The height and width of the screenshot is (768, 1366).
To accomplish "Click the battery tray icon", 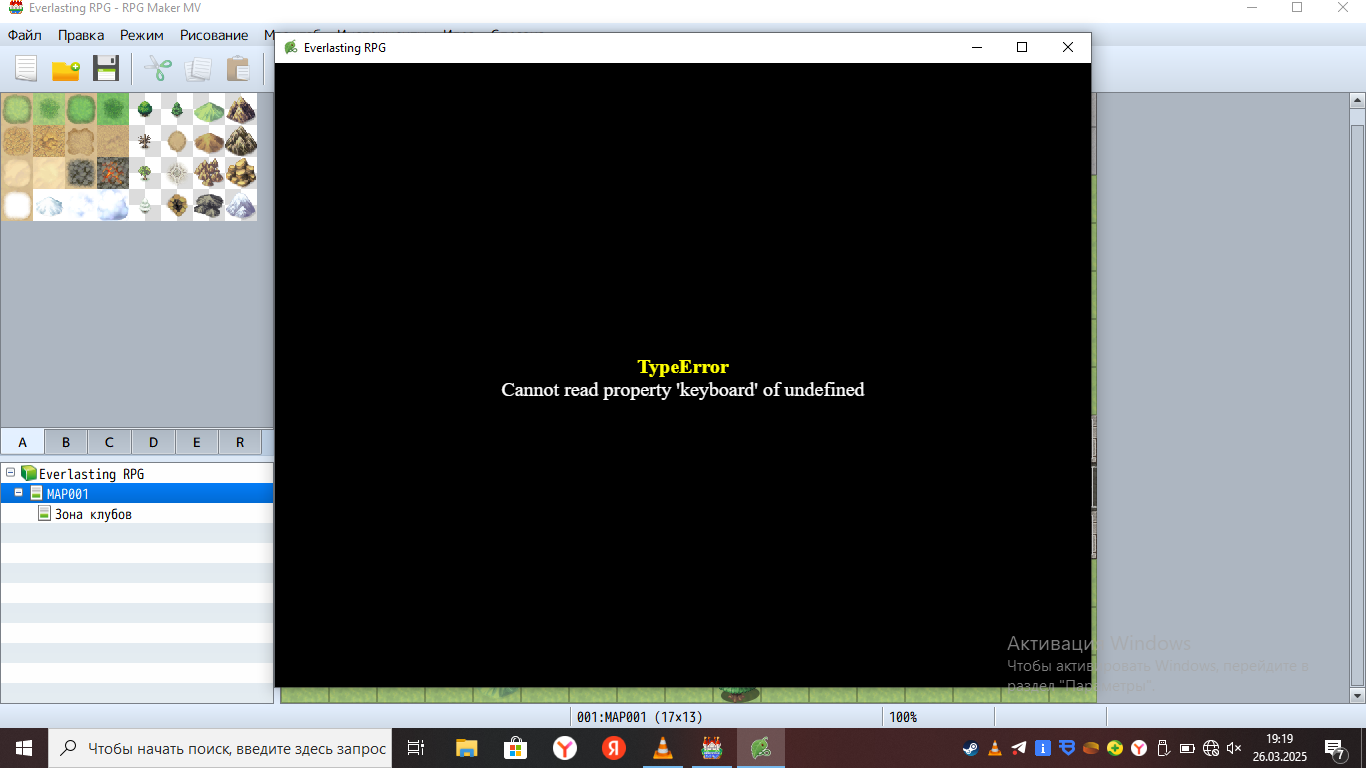I will 1187,748.
